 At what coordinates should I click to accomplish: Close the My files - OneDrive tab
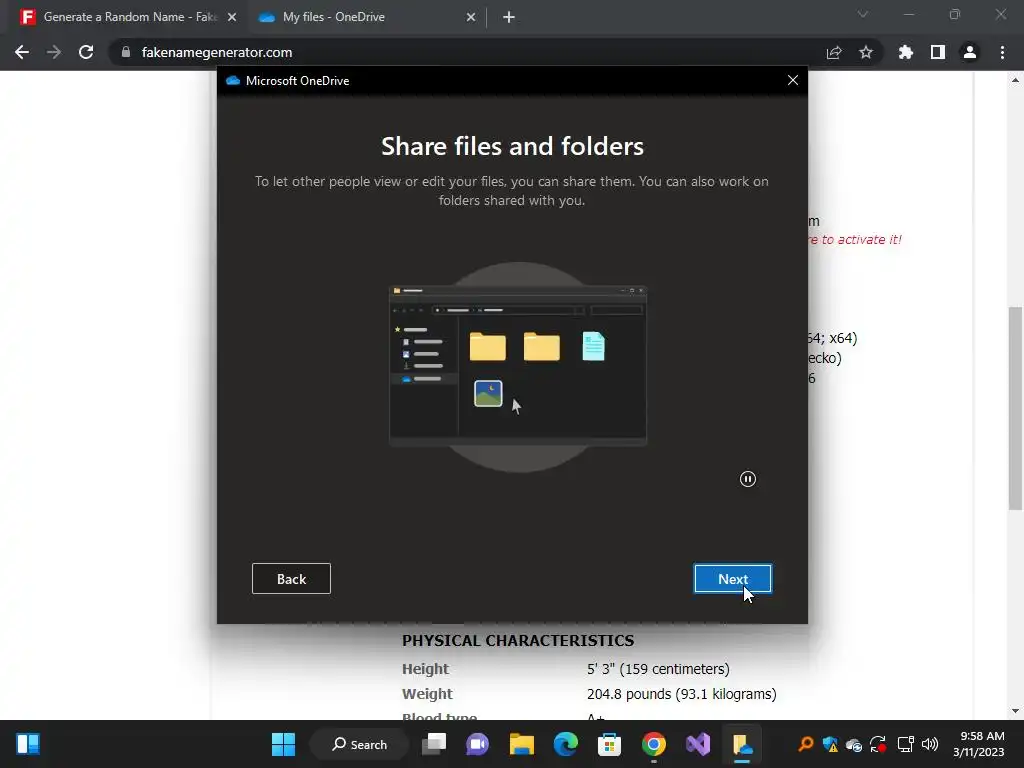[471, 17]
